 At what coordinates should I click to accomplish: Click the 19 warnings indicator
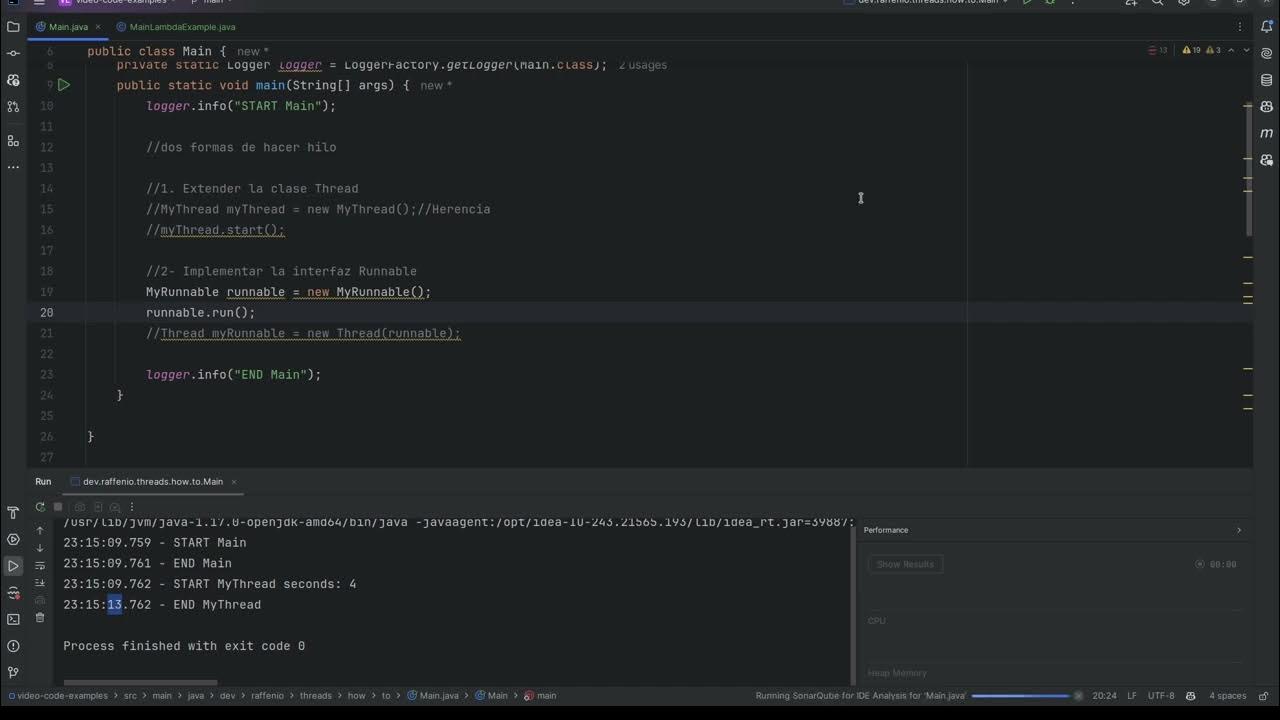(x=1191, y=50)
